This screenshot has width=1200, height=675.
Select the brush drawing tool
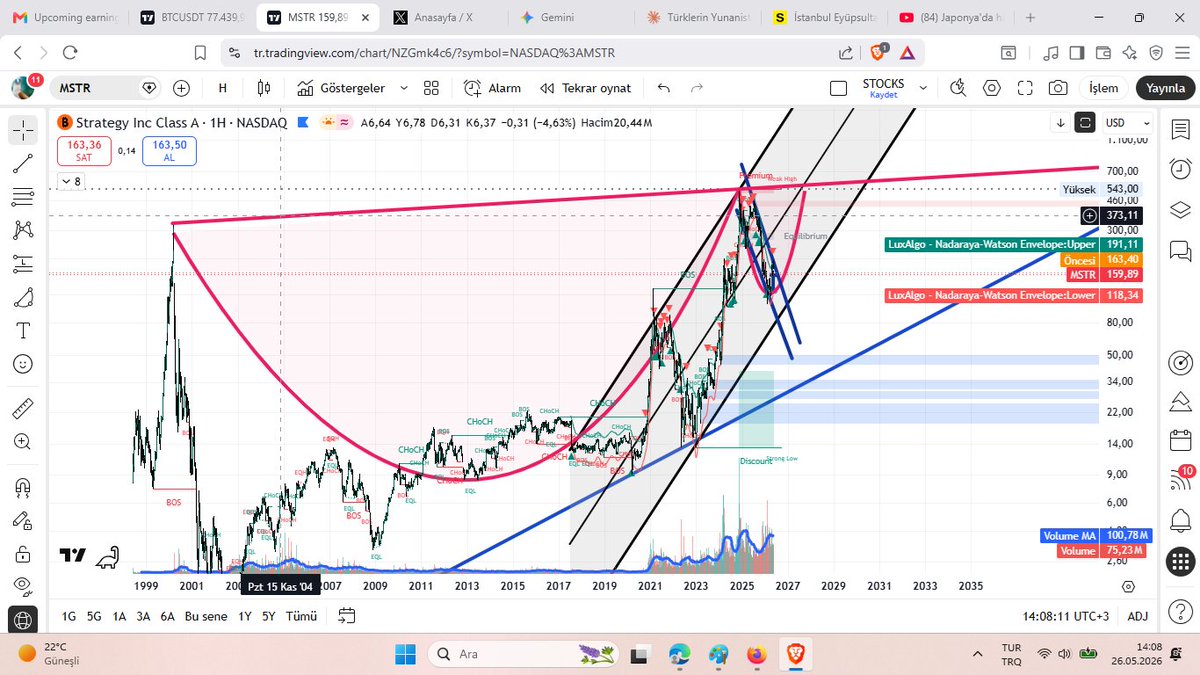(23, 297)
